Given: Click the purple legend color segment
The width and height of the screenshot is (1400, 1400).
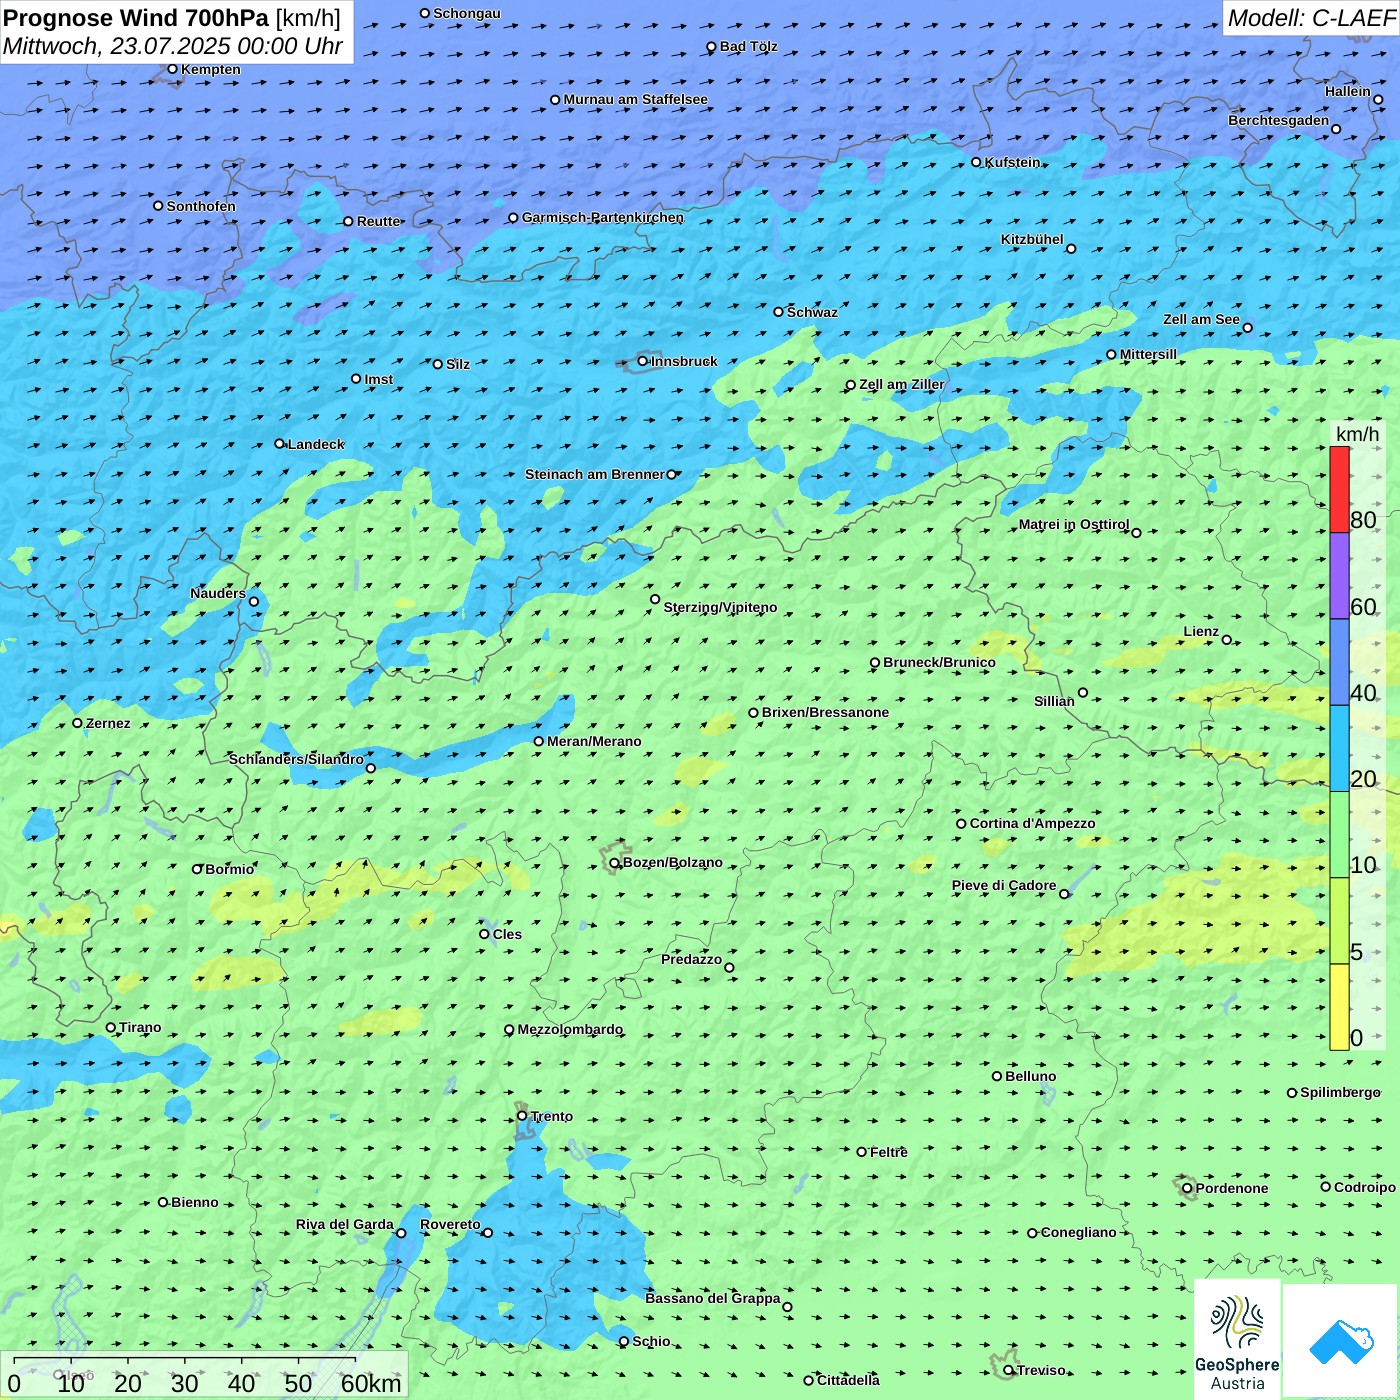Looking at the screenshot, I should coord(1339,576).
